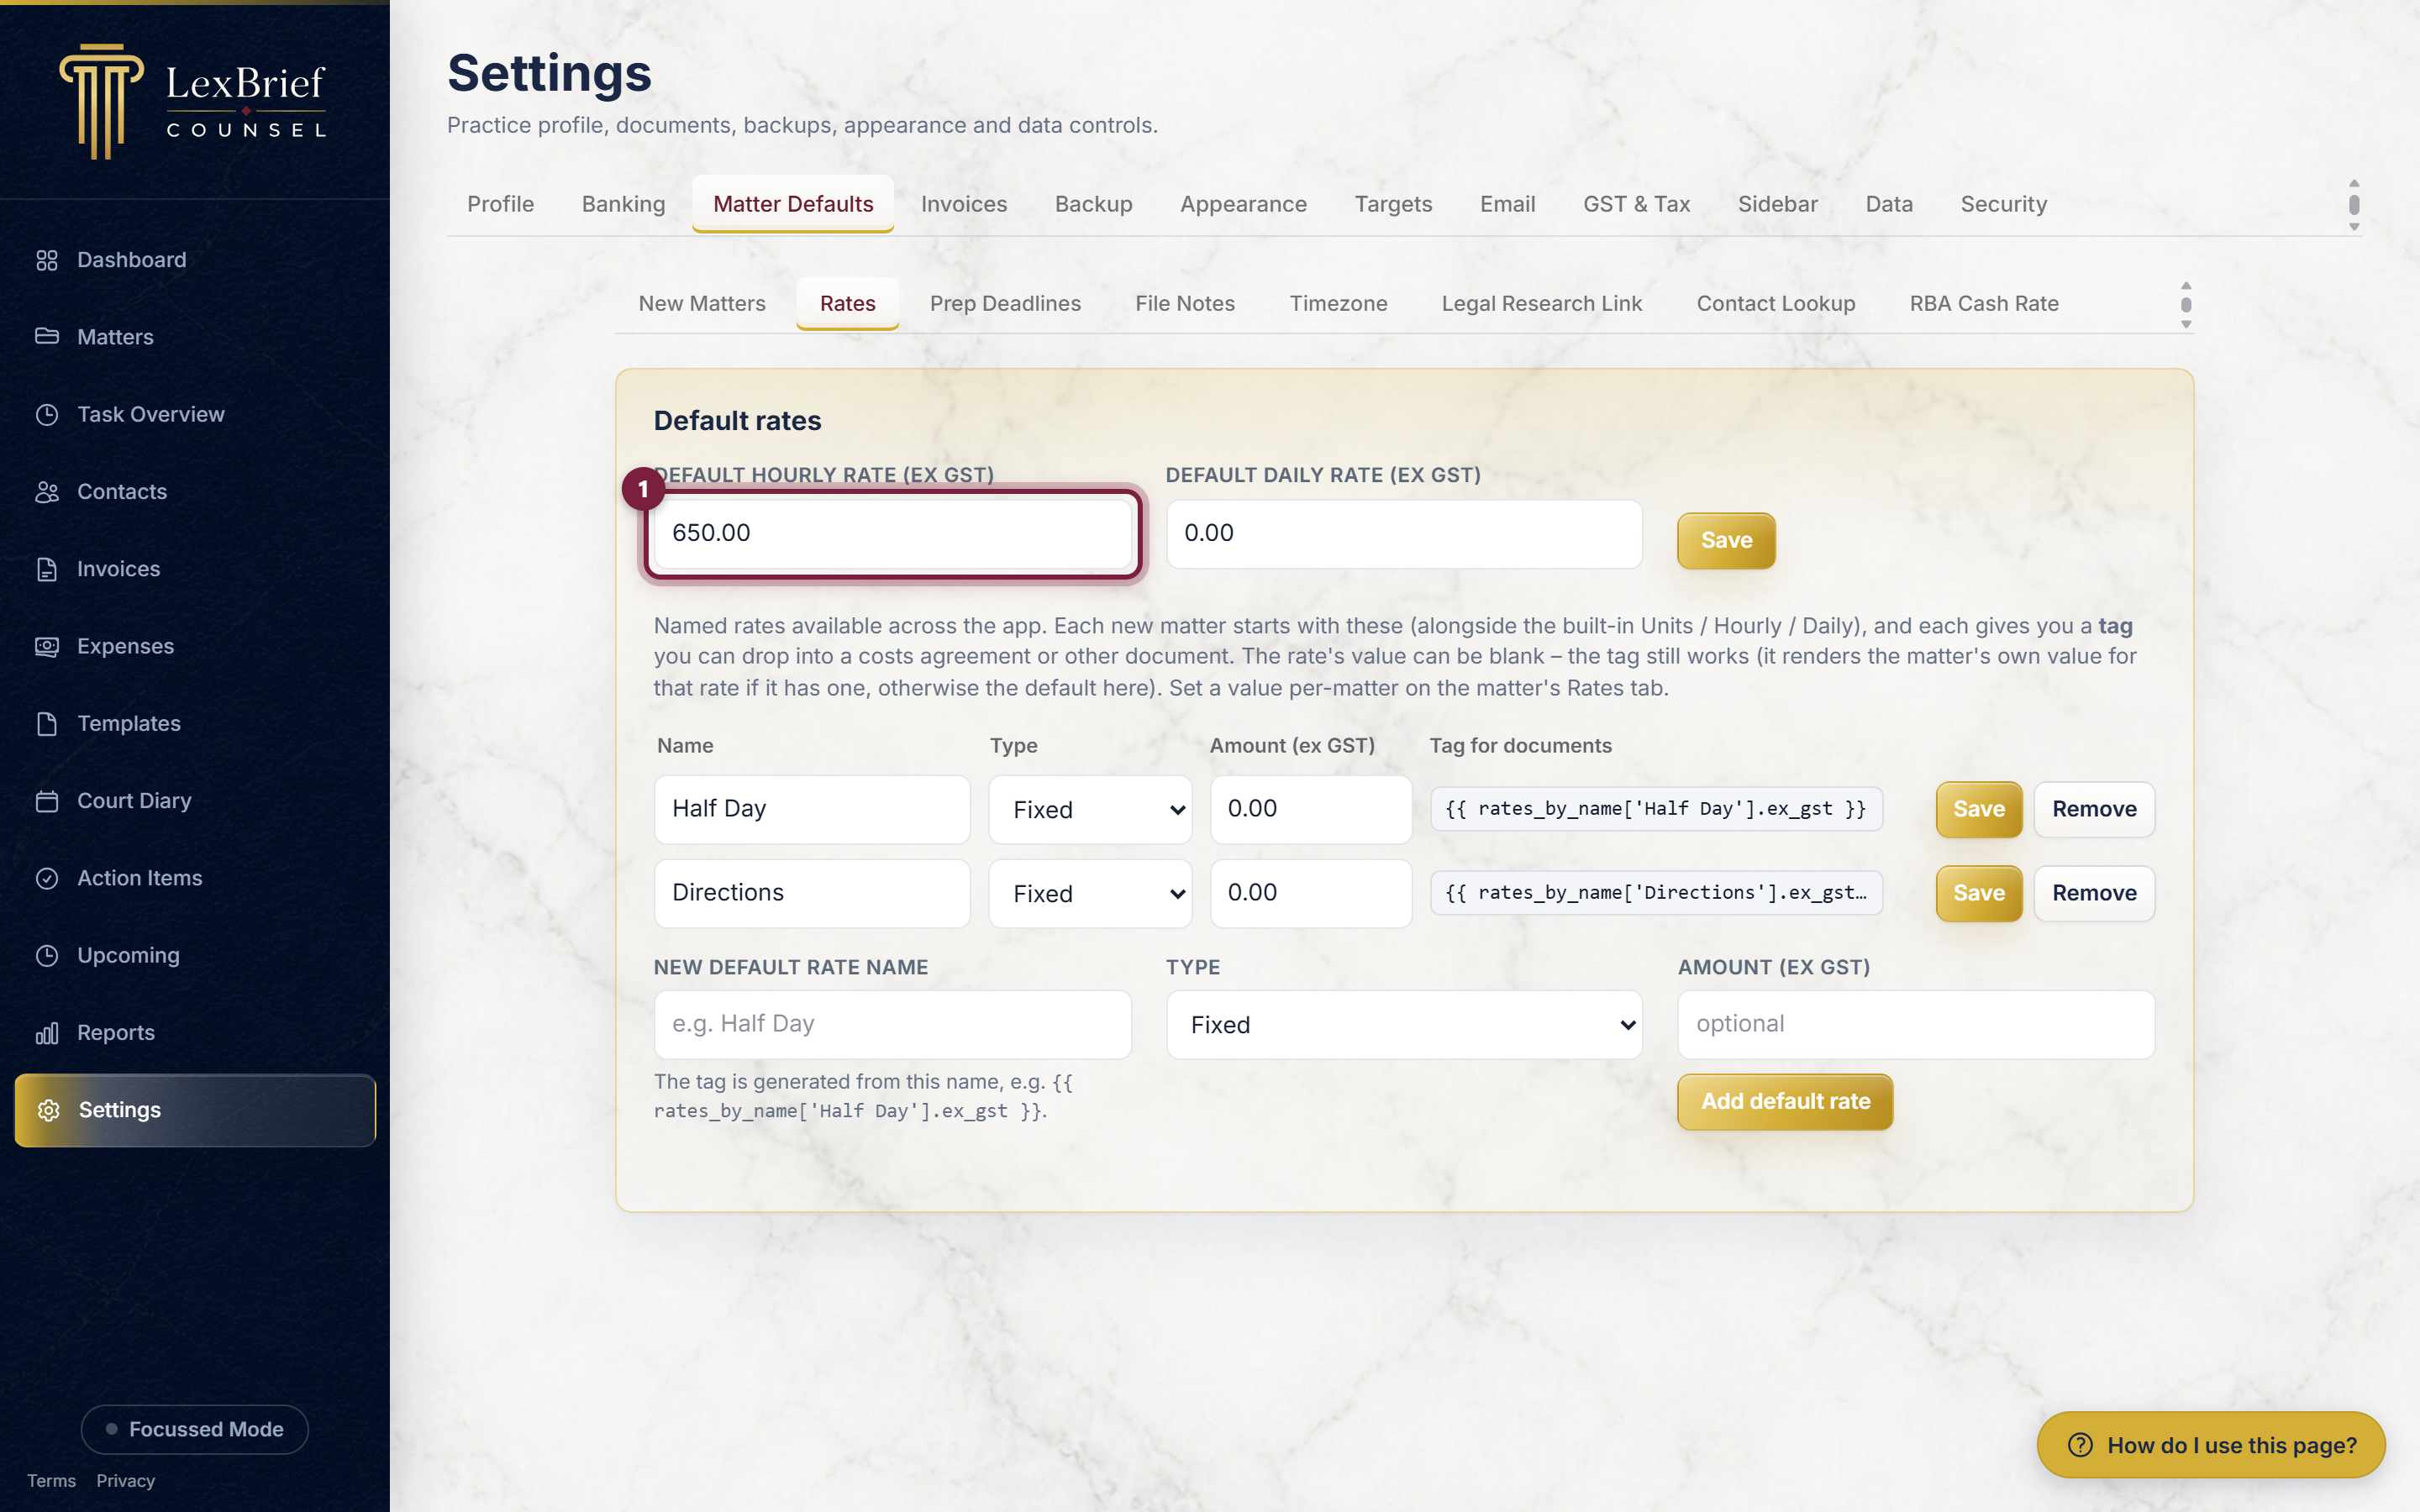Click How do I use this page
Viewport: 2420px width, 1512px height.
pos(2211,1445)
